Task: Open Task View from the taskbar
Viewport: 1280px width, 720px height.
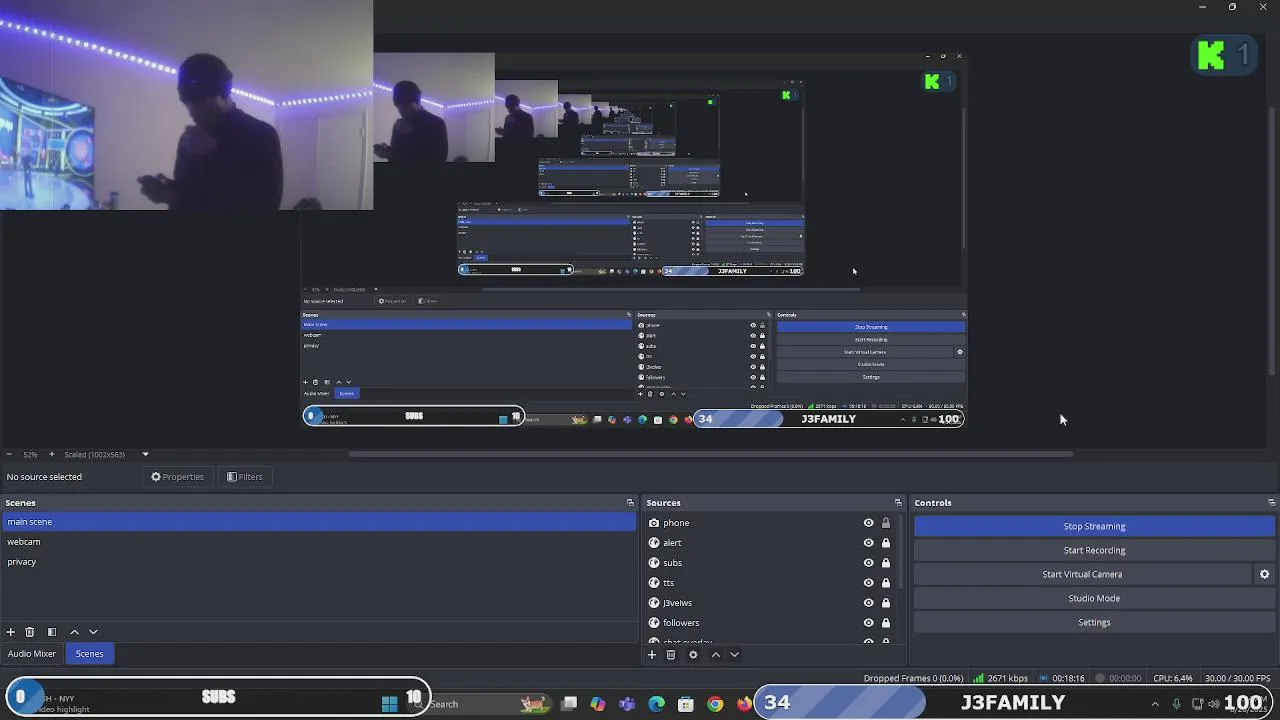Action: (569, 704)
